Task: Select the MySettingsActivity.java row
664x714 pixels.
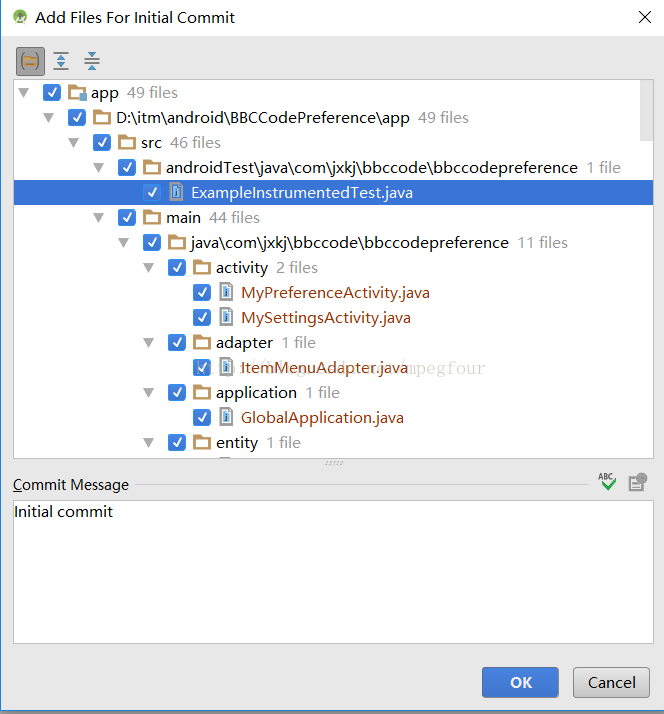Action: 333,317
